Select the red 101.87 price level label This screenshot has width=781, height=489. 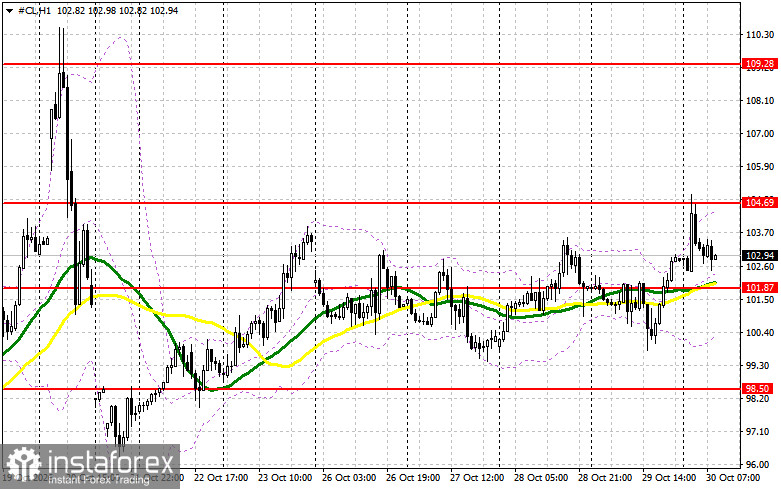[760, 287]
